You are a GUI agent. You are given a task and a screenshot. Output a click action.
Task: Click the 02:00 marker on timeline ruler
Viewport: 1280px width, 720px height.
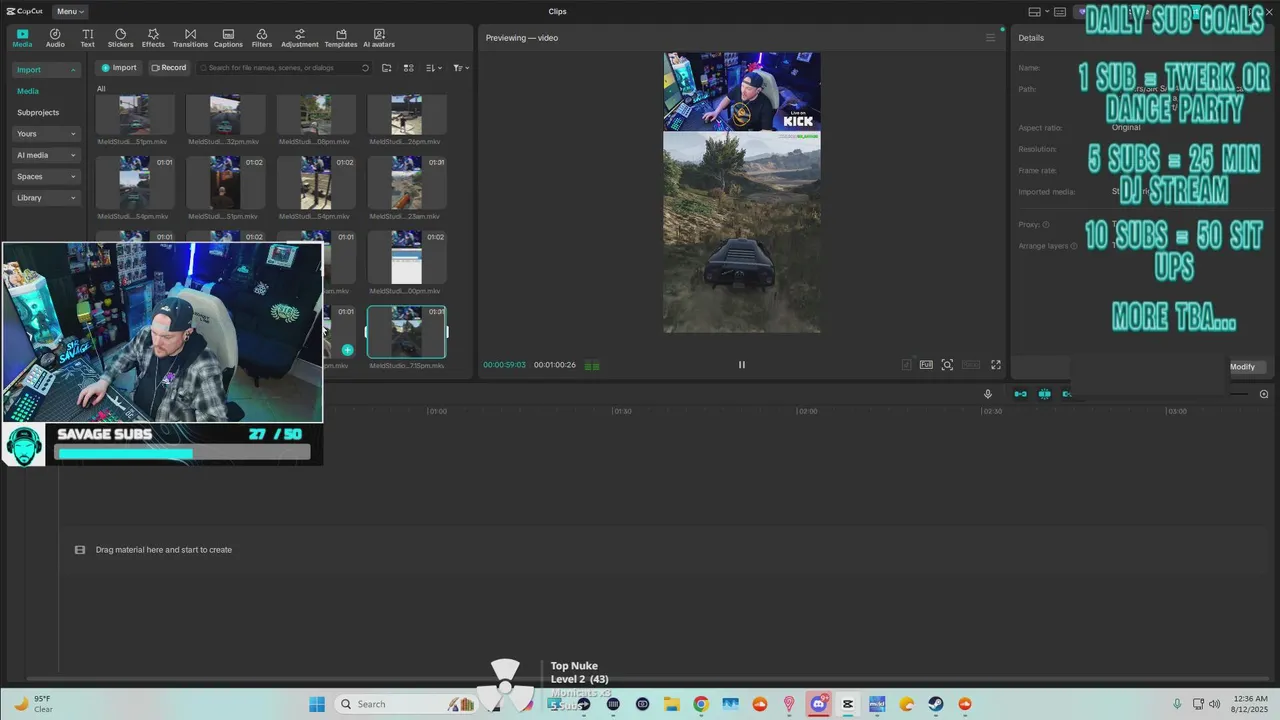806,411
